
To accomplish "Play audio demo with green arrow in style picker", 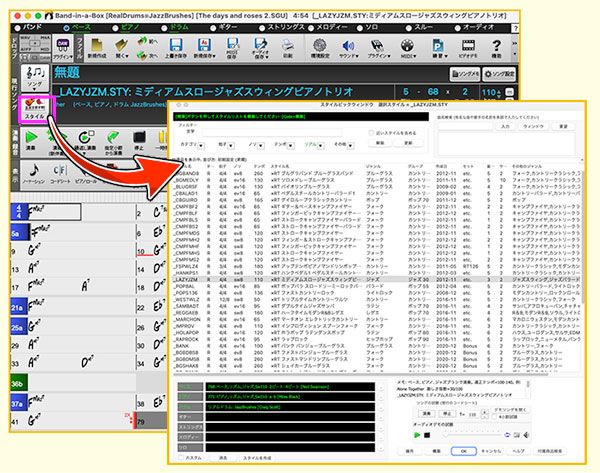I will click(x=417, y=435).
